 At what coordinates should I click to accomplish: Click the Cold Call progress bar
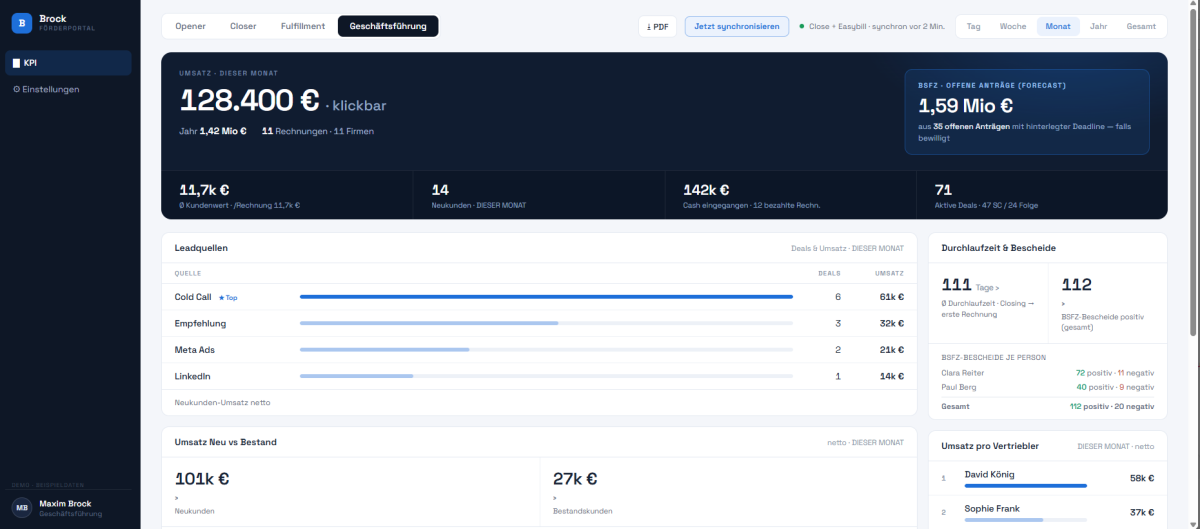coord(546,297)
